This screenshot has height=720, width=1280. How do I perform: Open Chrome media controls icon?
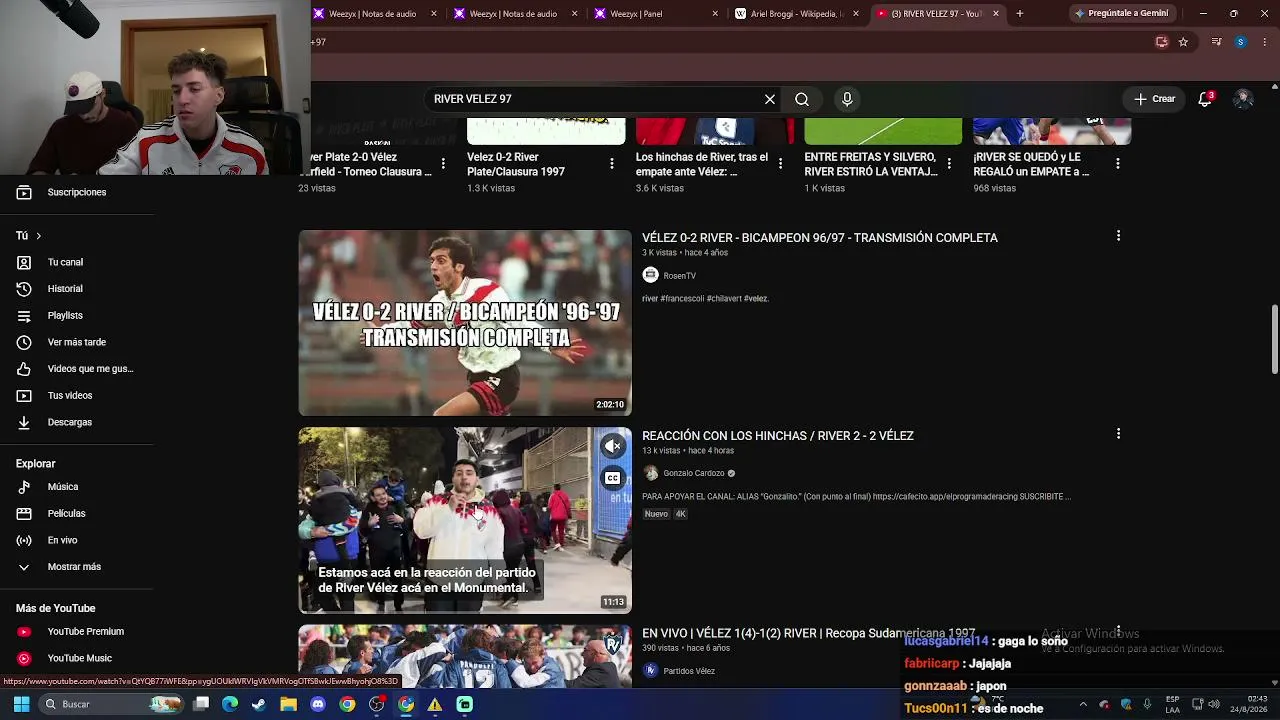tap(1216, 42)
